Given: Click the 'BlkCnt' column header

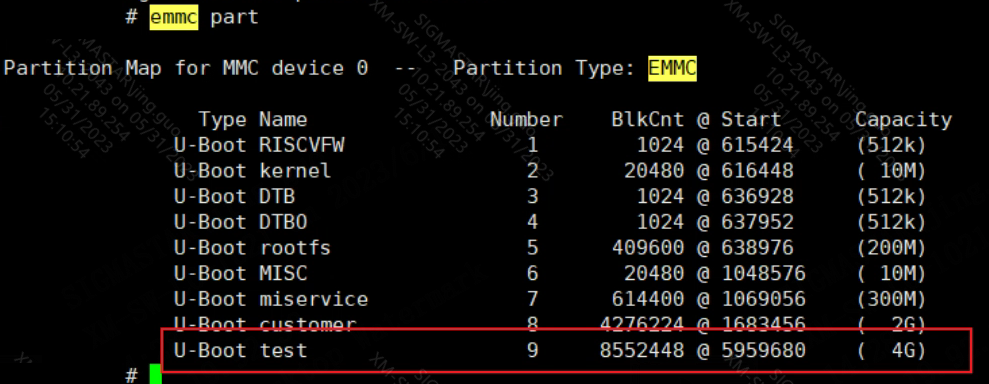Looking at the screenshot, I should coord(648,120).
